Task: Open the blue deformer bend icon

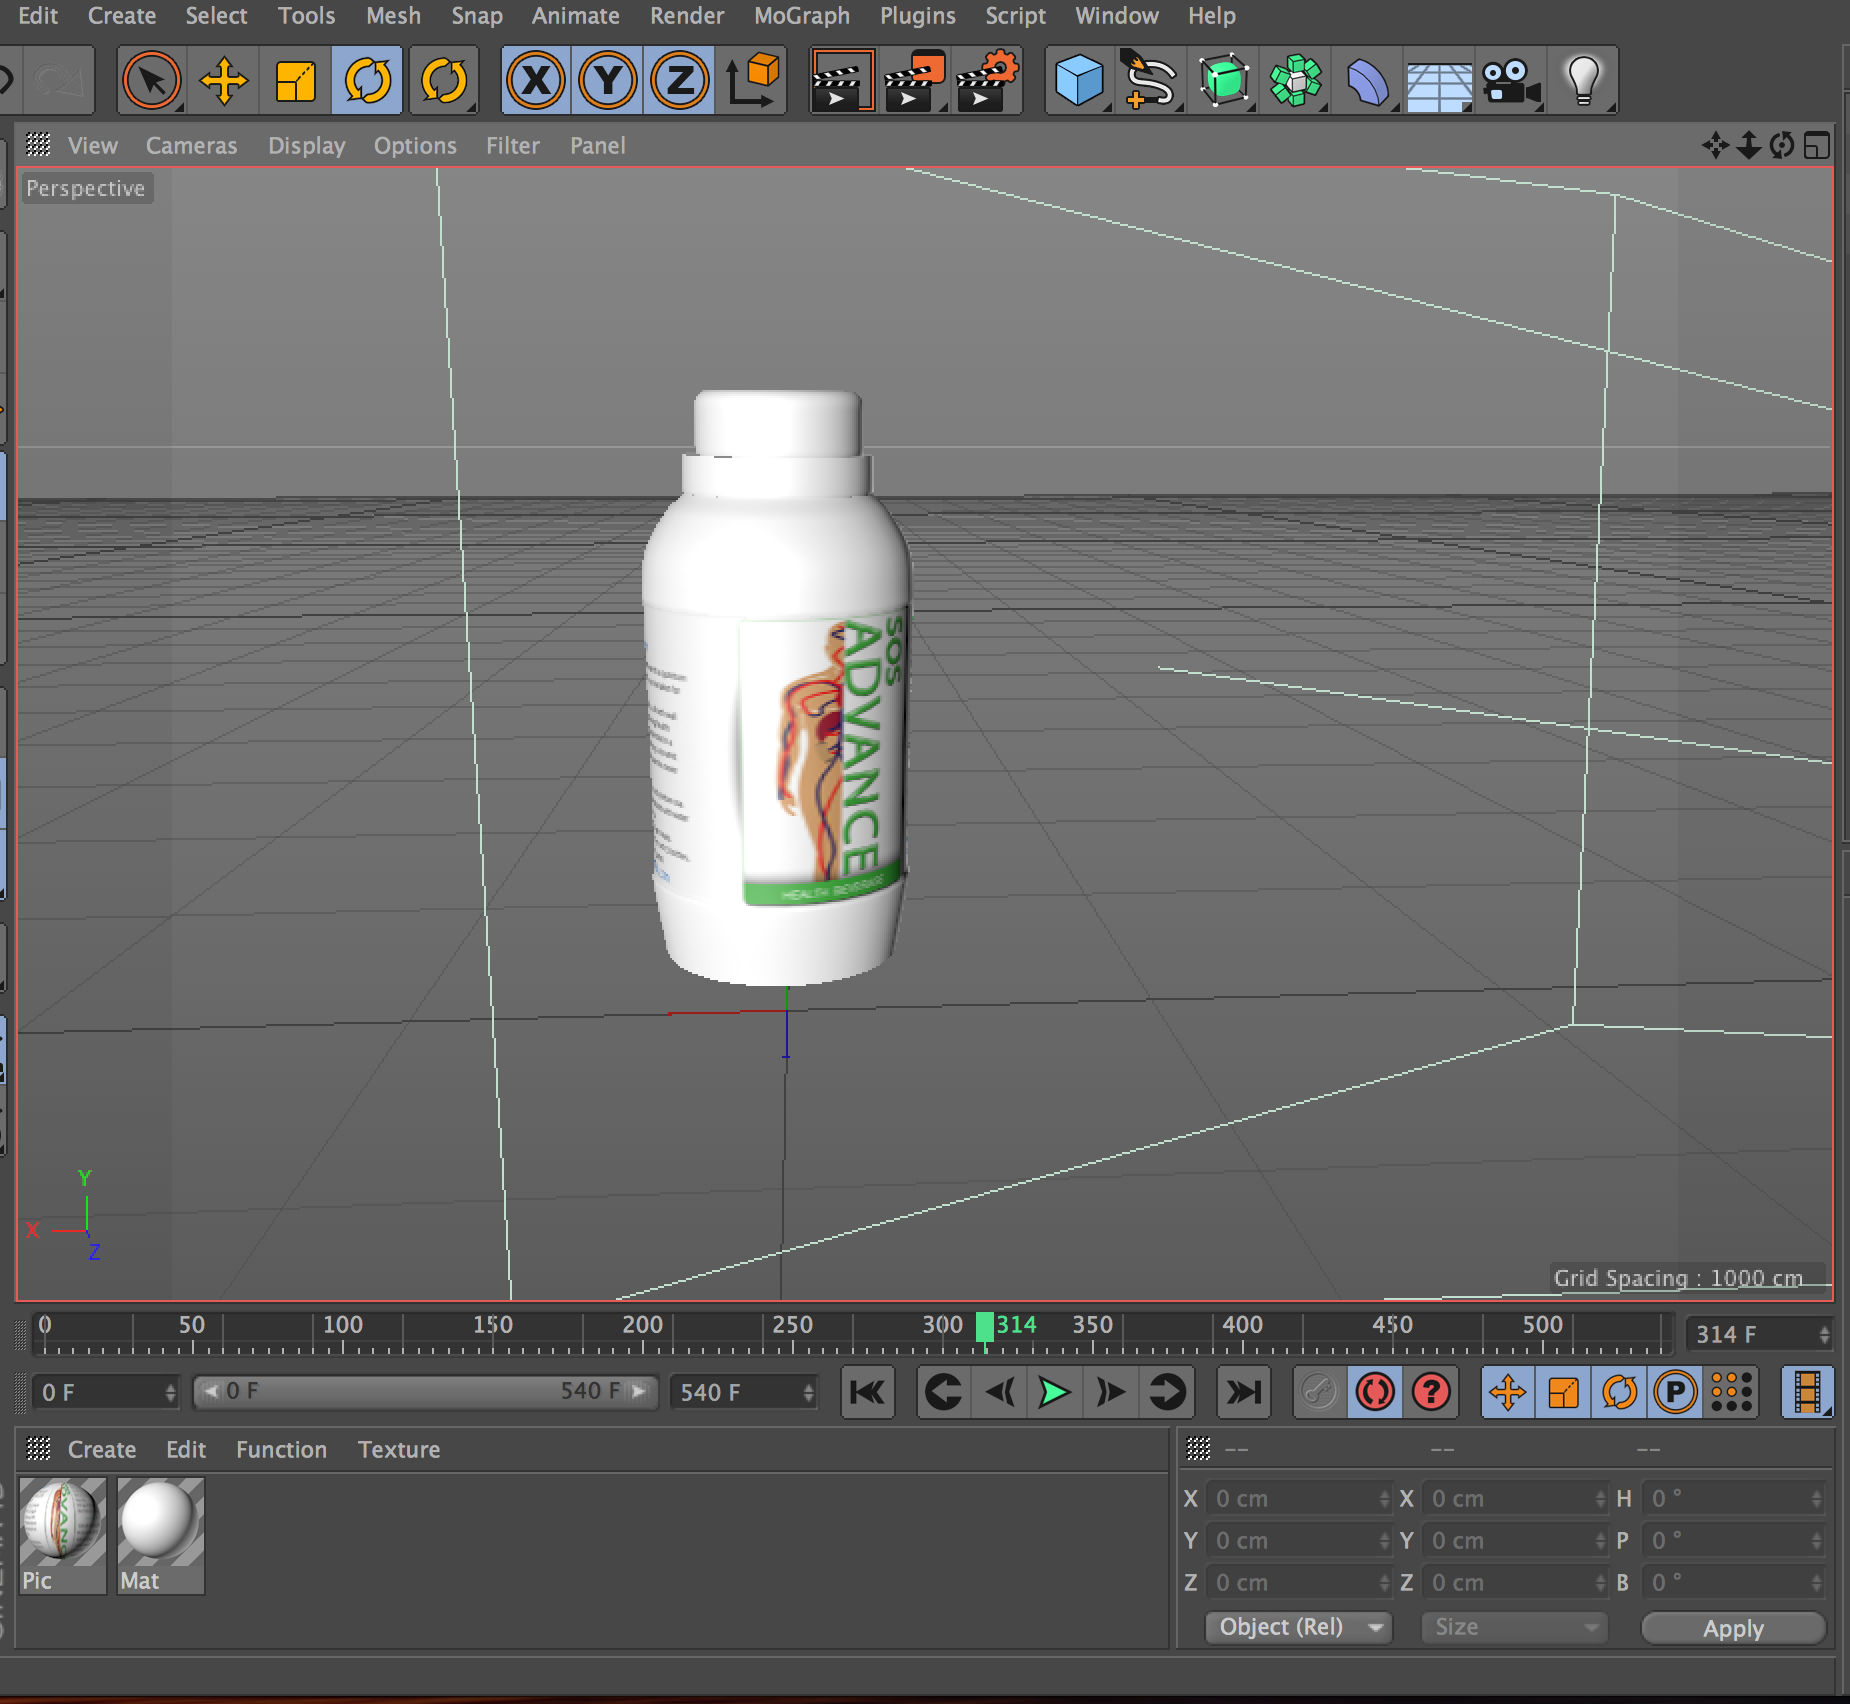Action: click(x=1368, y=80)
